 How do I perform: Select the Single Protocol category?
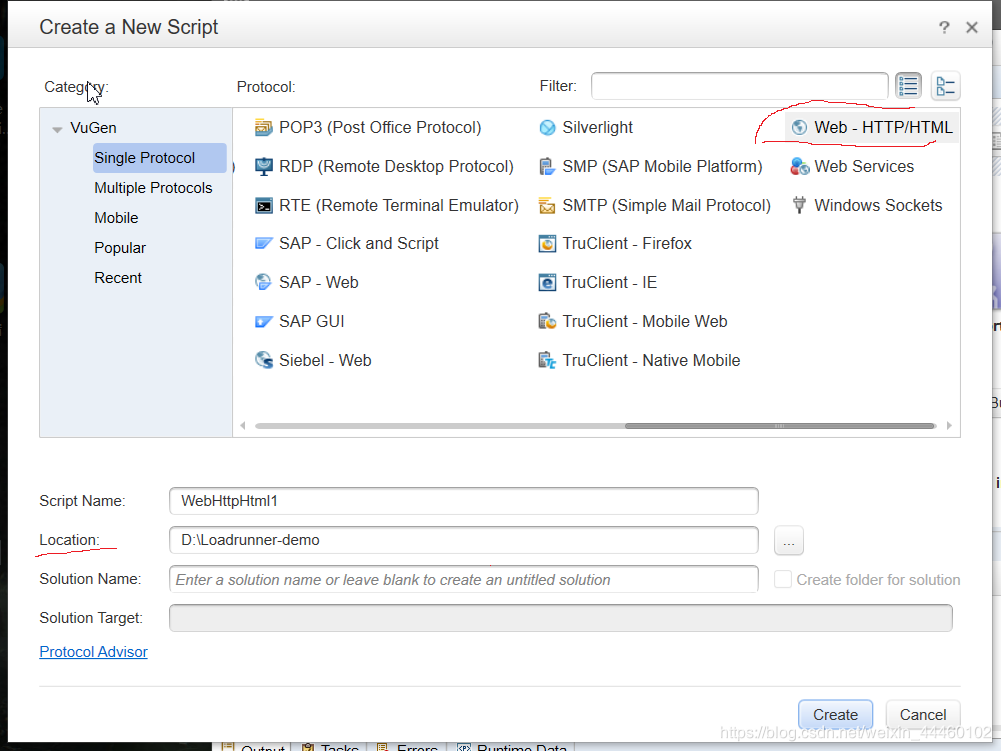pyautogui.click(x=159, y=158)
